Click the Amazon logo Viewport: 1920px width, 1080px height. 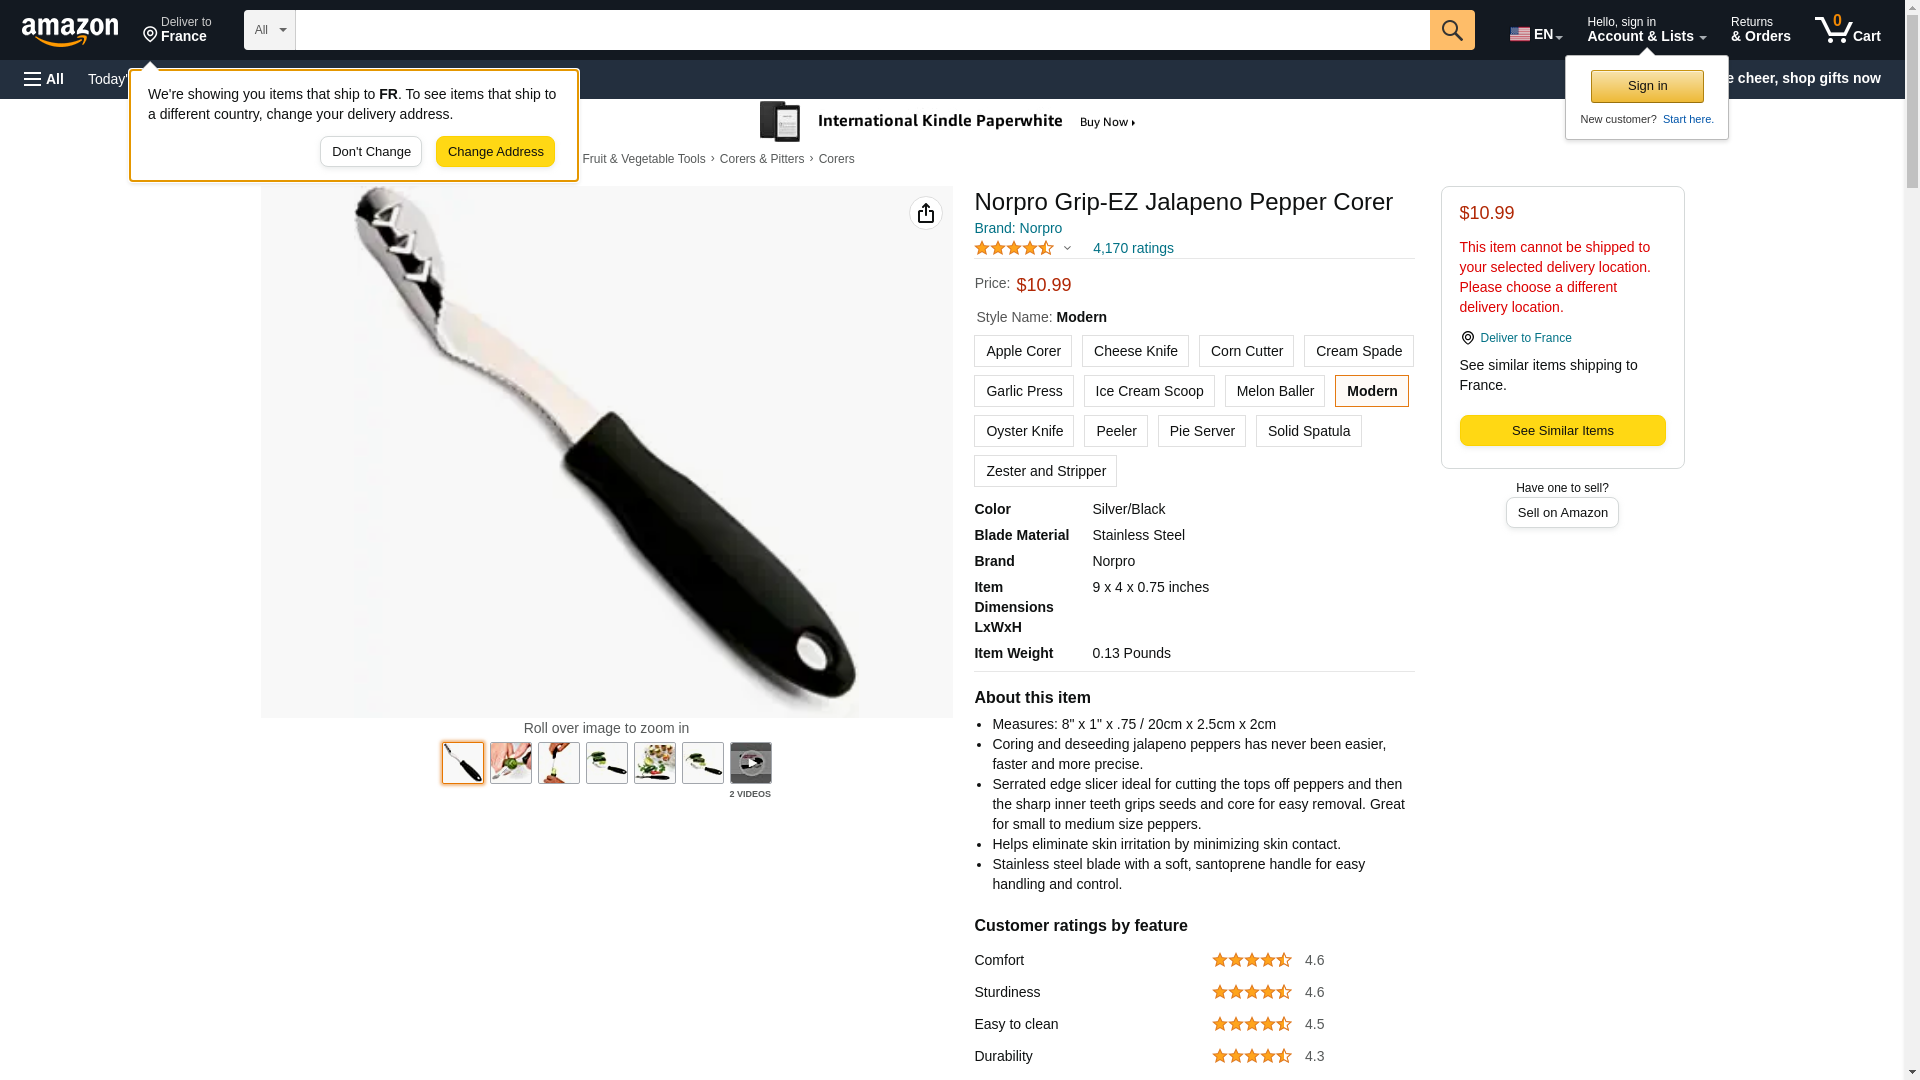point(70,31)
